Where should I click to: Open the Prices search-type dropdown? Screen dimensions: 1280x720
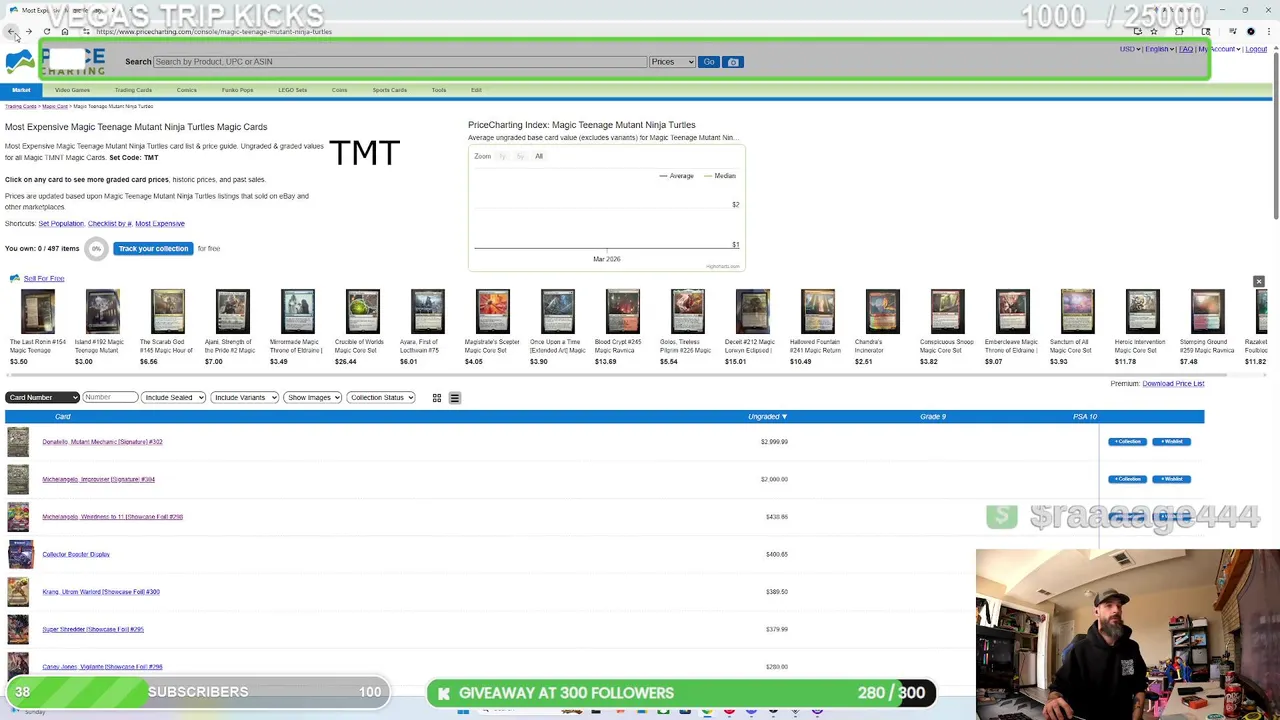point(672,62)
